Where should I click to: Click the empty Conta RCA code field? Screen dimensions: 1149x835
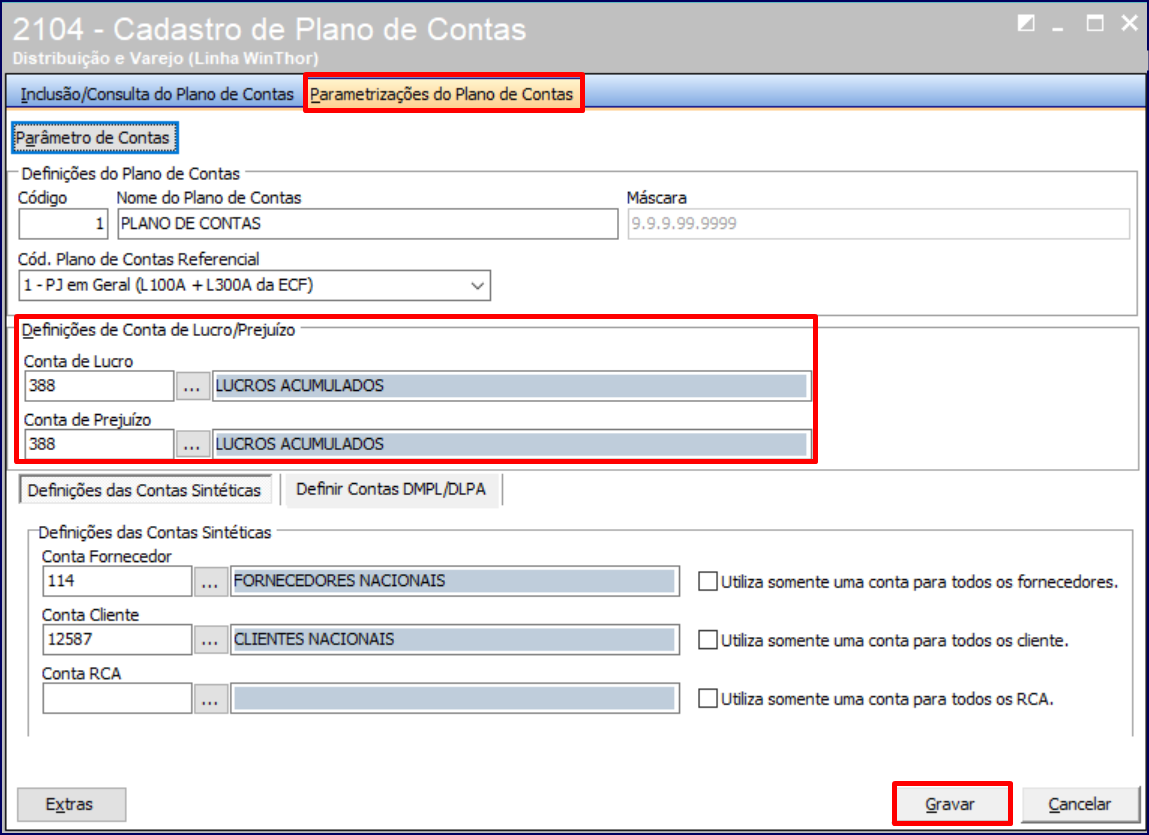pyautogui.click(x=117, y=698)
